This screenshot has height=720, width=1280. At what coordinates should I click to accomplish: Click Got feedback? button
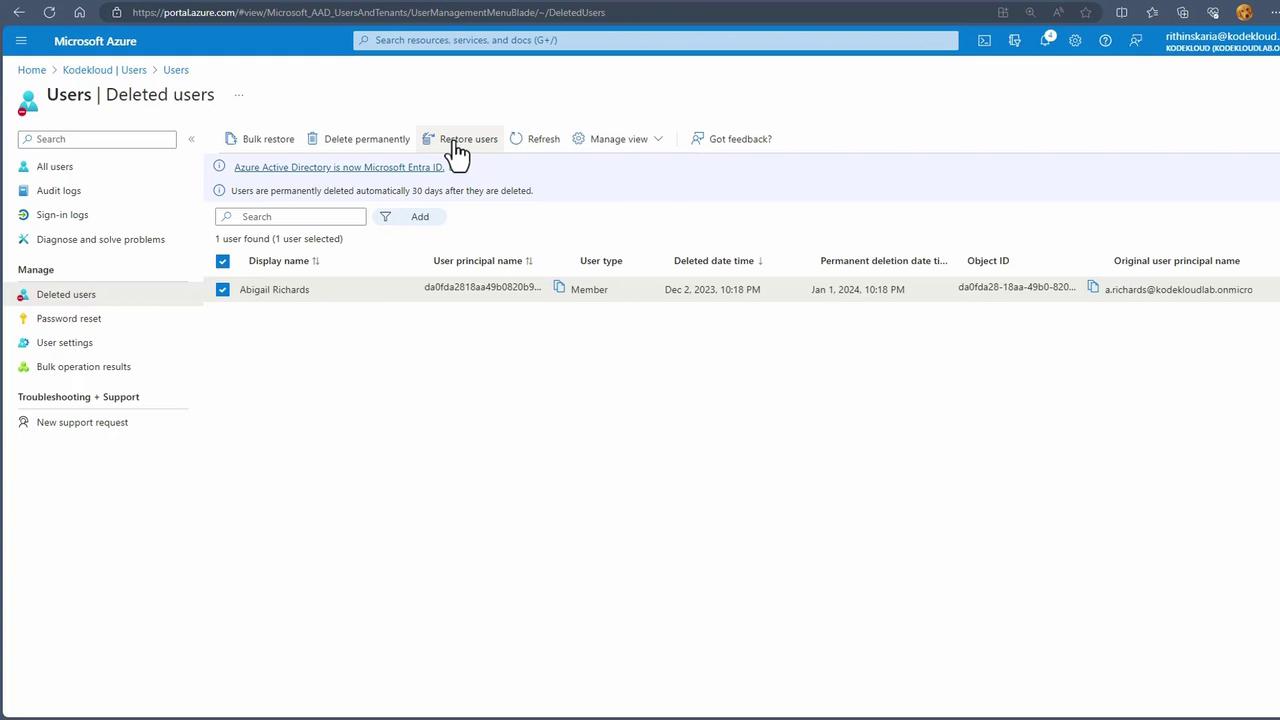(732, 139)
